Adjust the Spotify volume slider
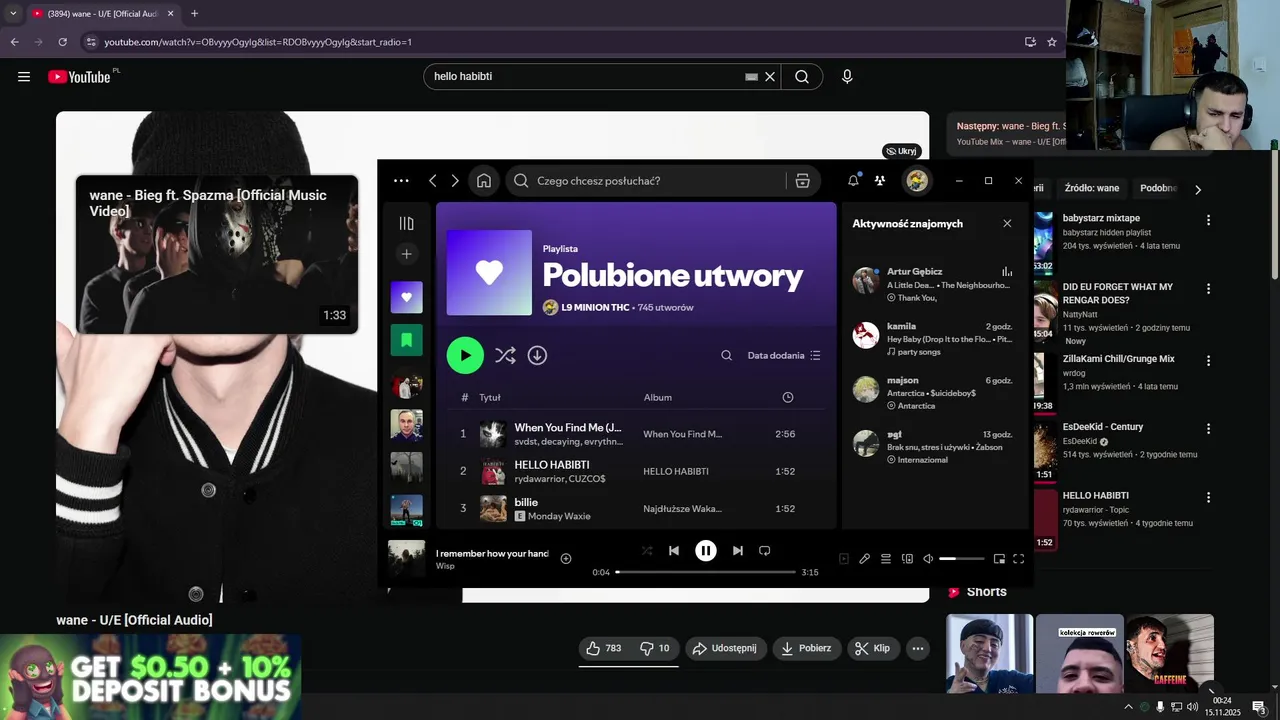 pyautogui.click(x=962, y=559)
